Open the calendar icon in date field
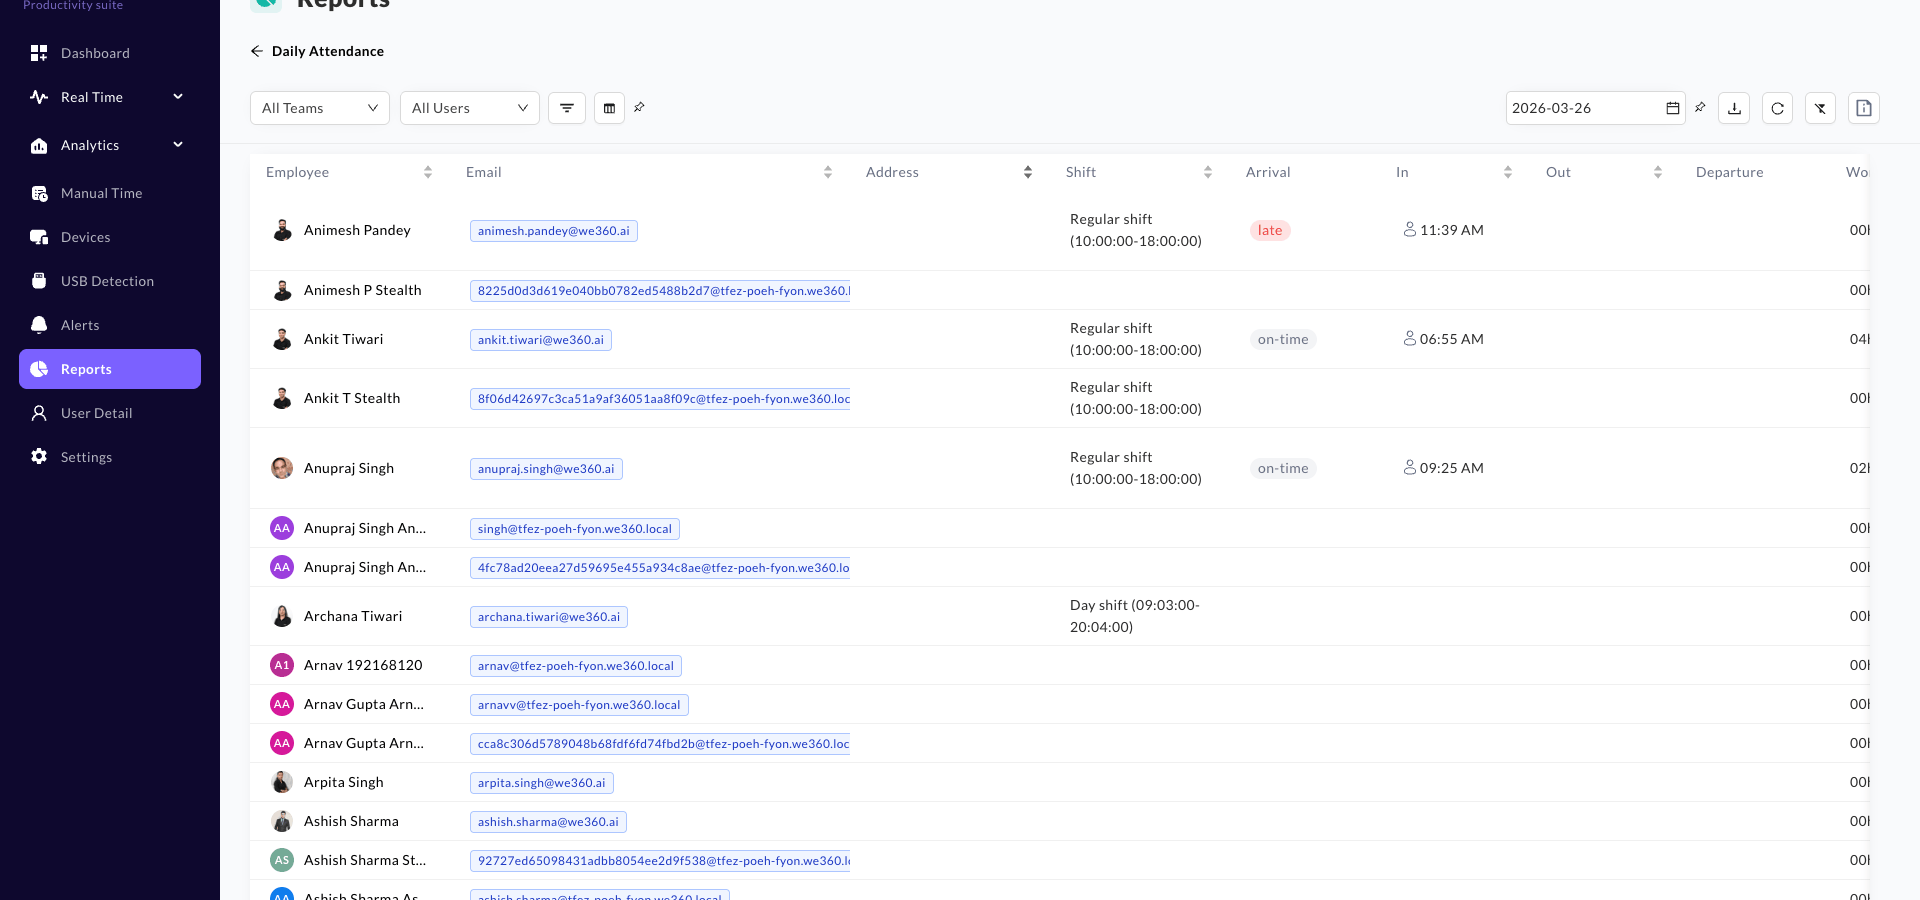 (1673, 108)
